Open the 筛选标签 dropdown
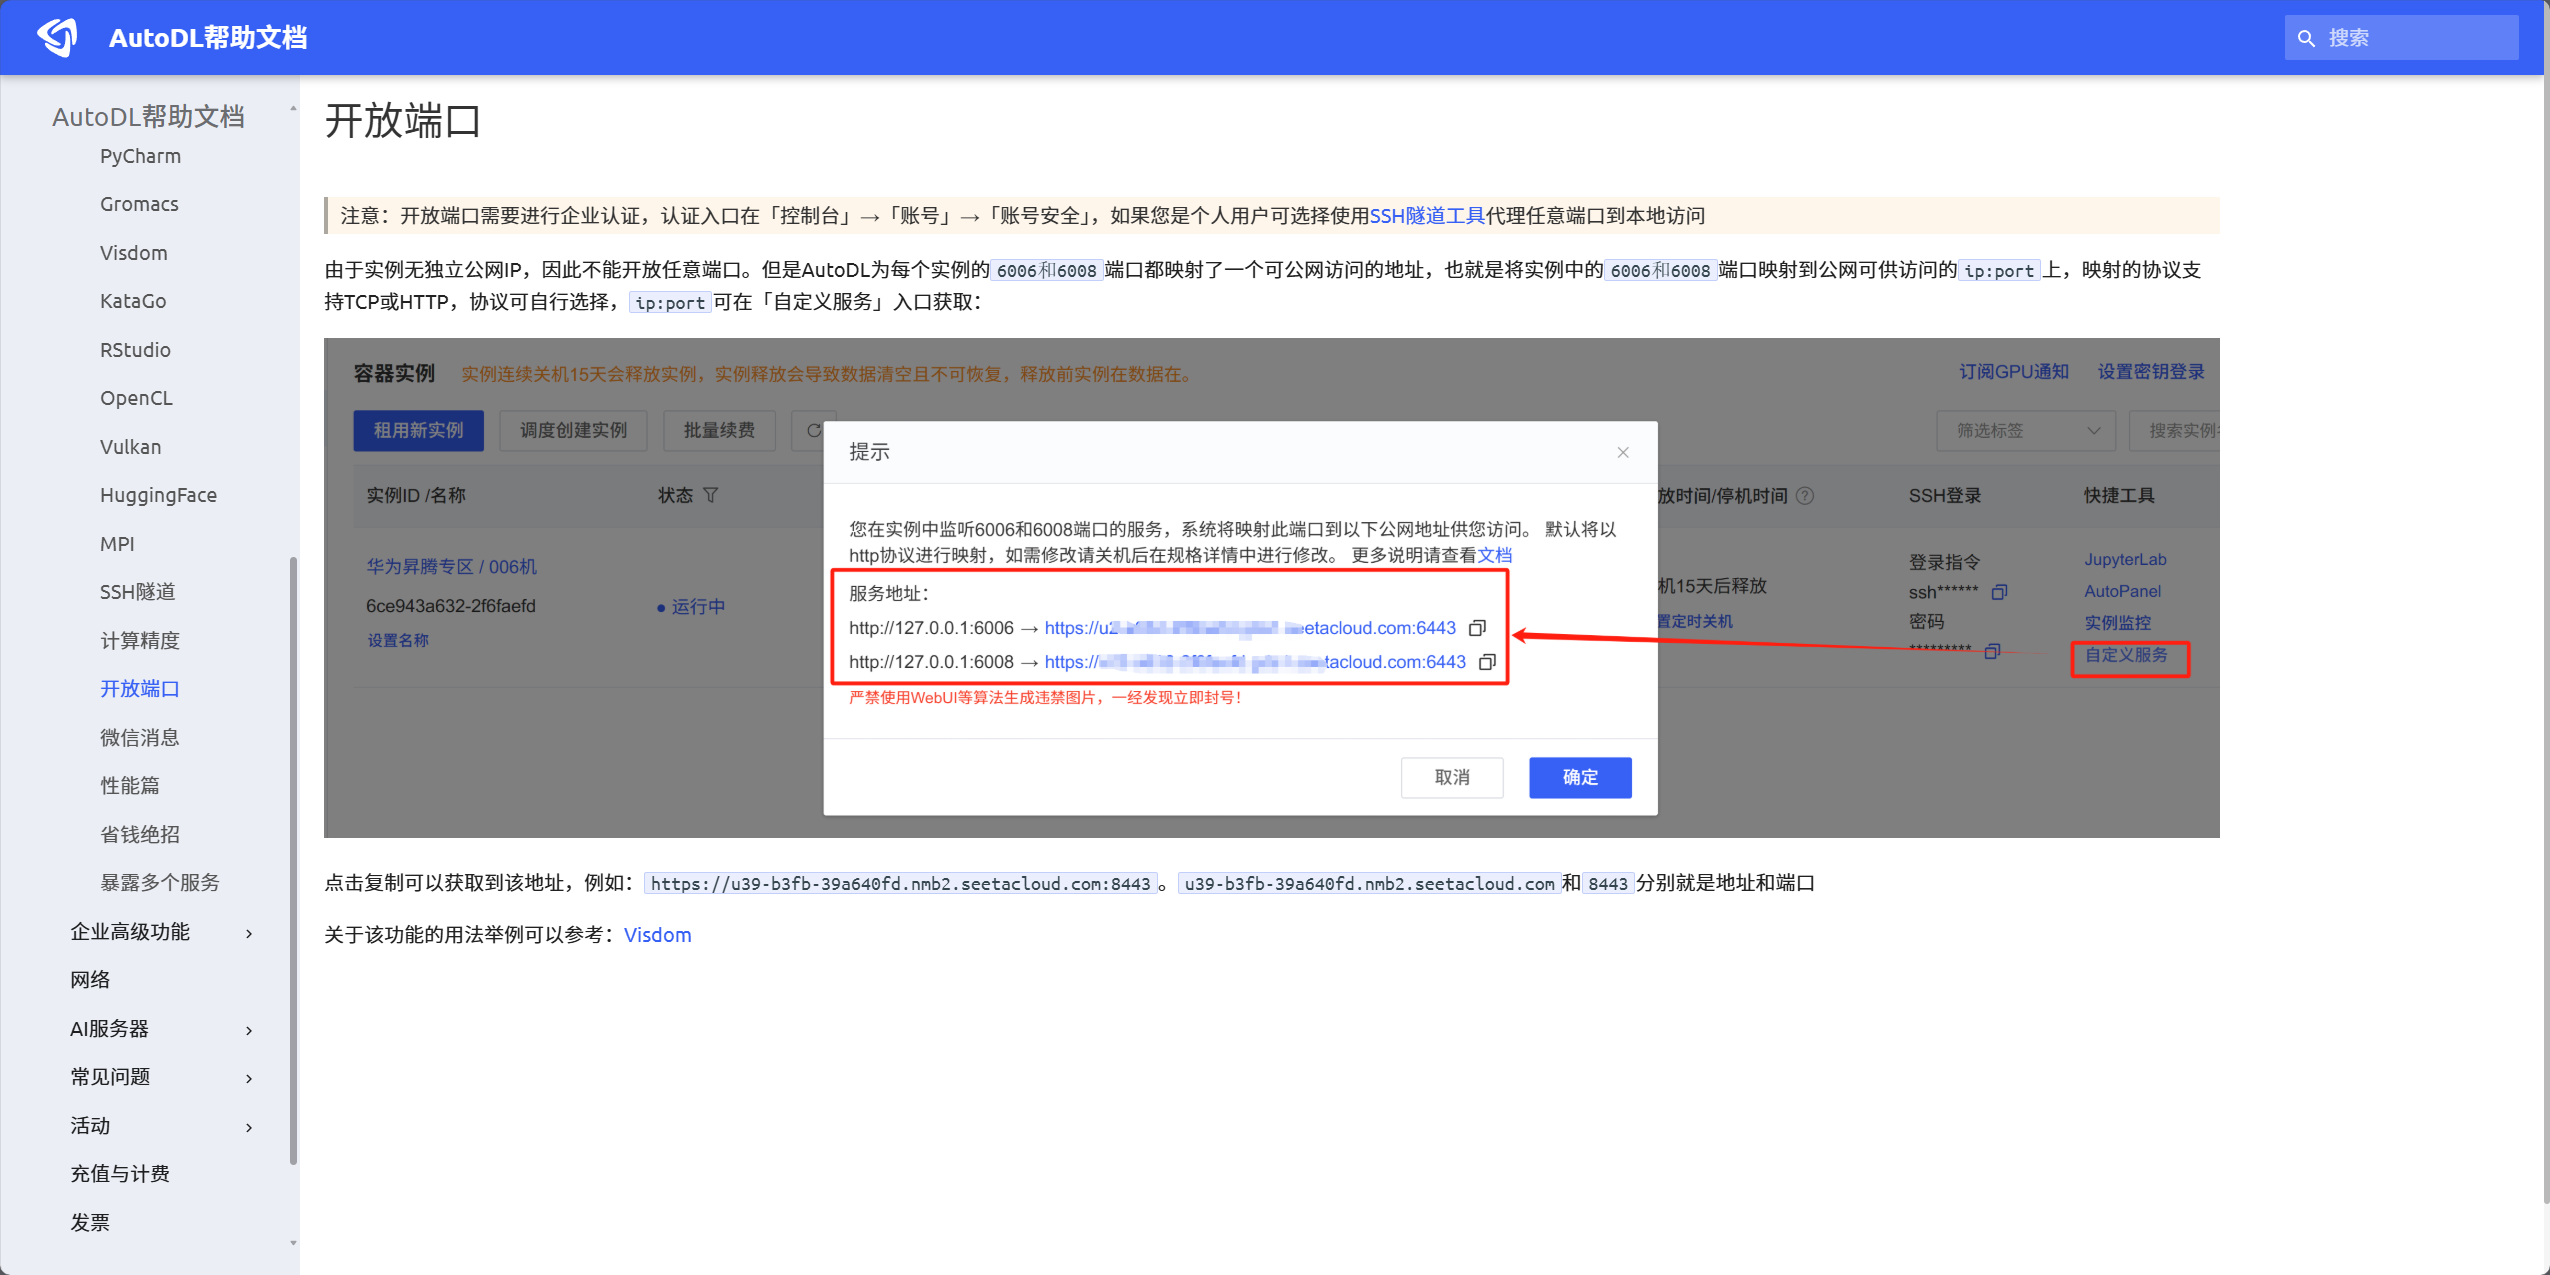This screenshot has width=2550, height=1275. pyautogui.click(x=2024, y=430)
